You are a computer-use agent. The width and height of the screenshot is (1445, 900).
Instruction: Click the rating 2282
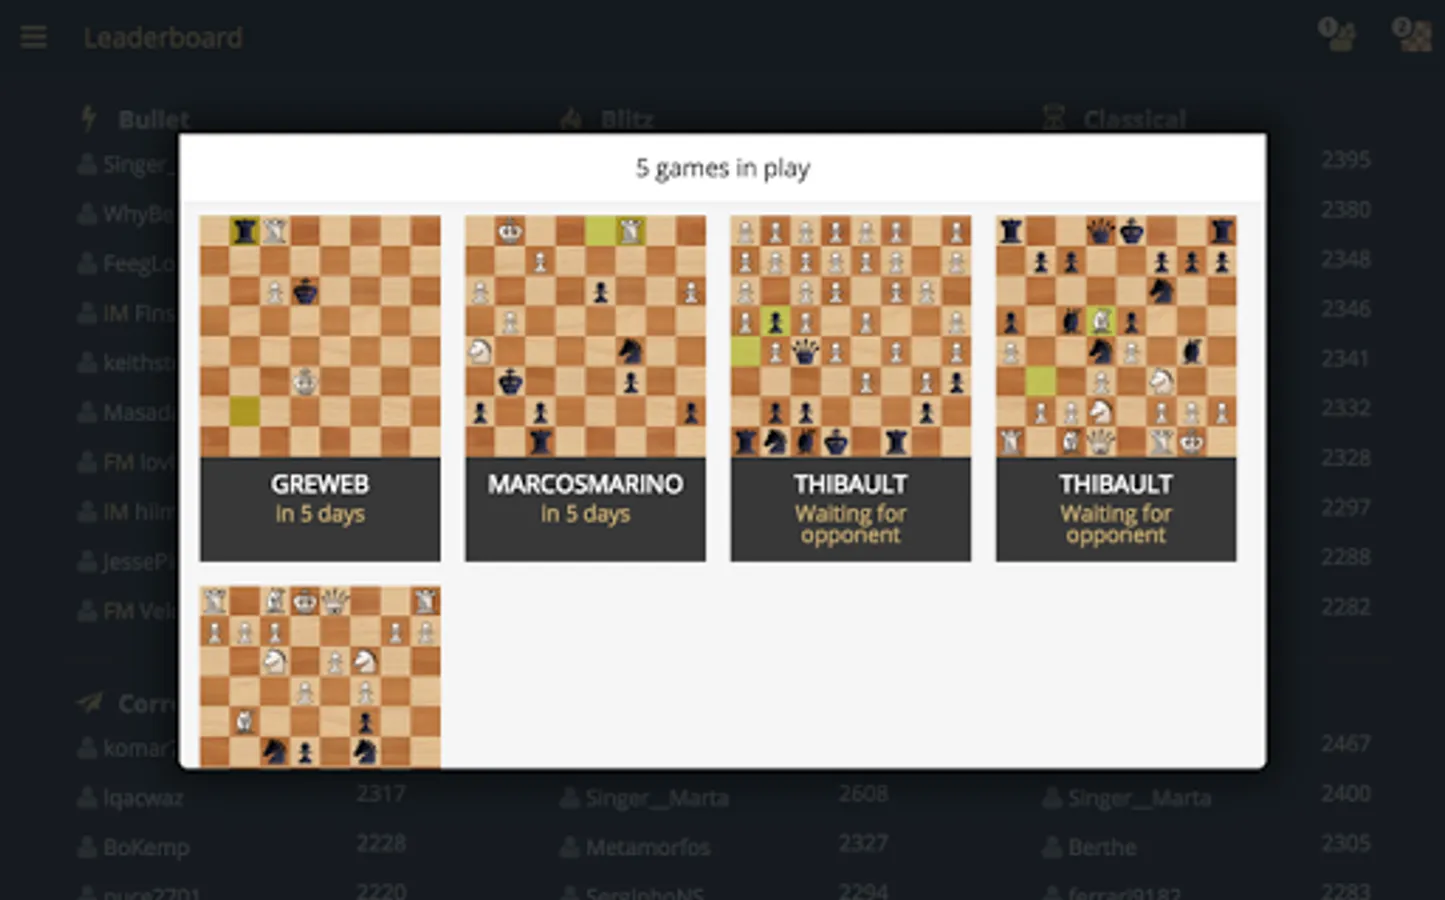[1346, 607]
